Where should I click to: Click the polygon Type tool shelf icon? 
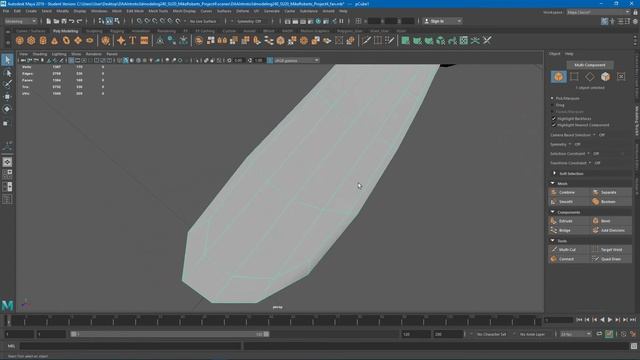pyautogui.click(x=133, y=40)
